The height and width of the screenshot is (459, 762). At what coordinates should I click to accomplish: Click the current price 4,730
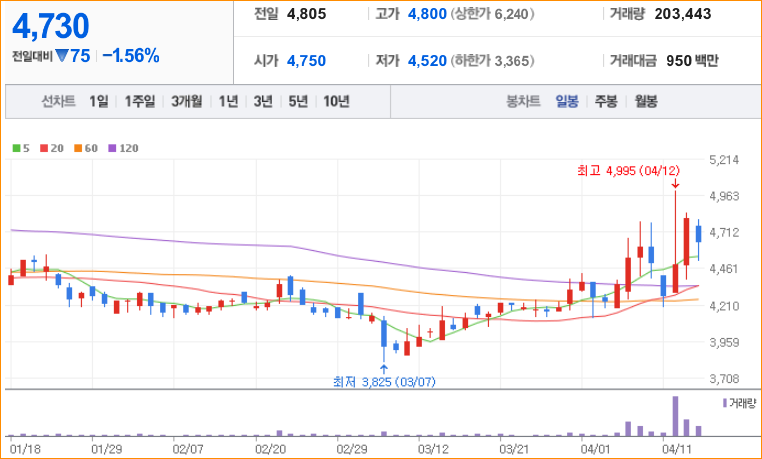[x=51, y=26]
